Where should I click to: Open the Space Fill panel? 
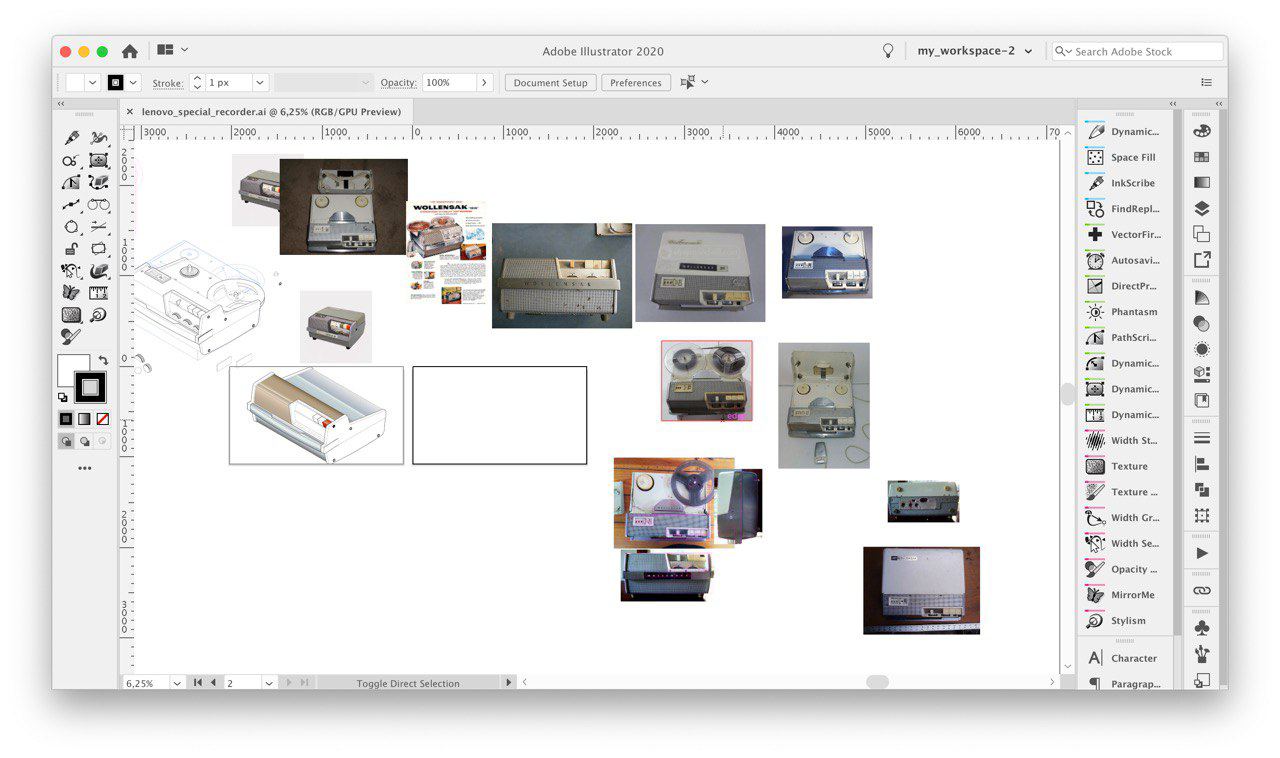tap(1124, 157)
